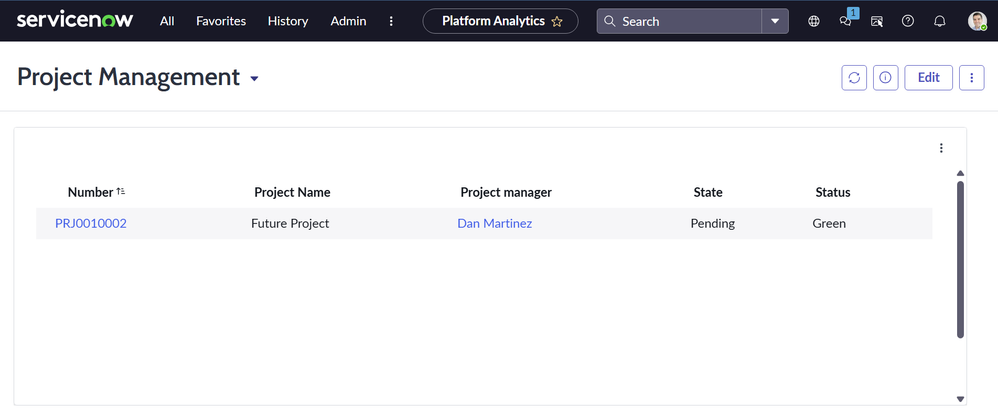The height and width of the screenshot is (414, 998).
Task: Expand the search scope dropdown arrow
Action: tap(775, 21)
